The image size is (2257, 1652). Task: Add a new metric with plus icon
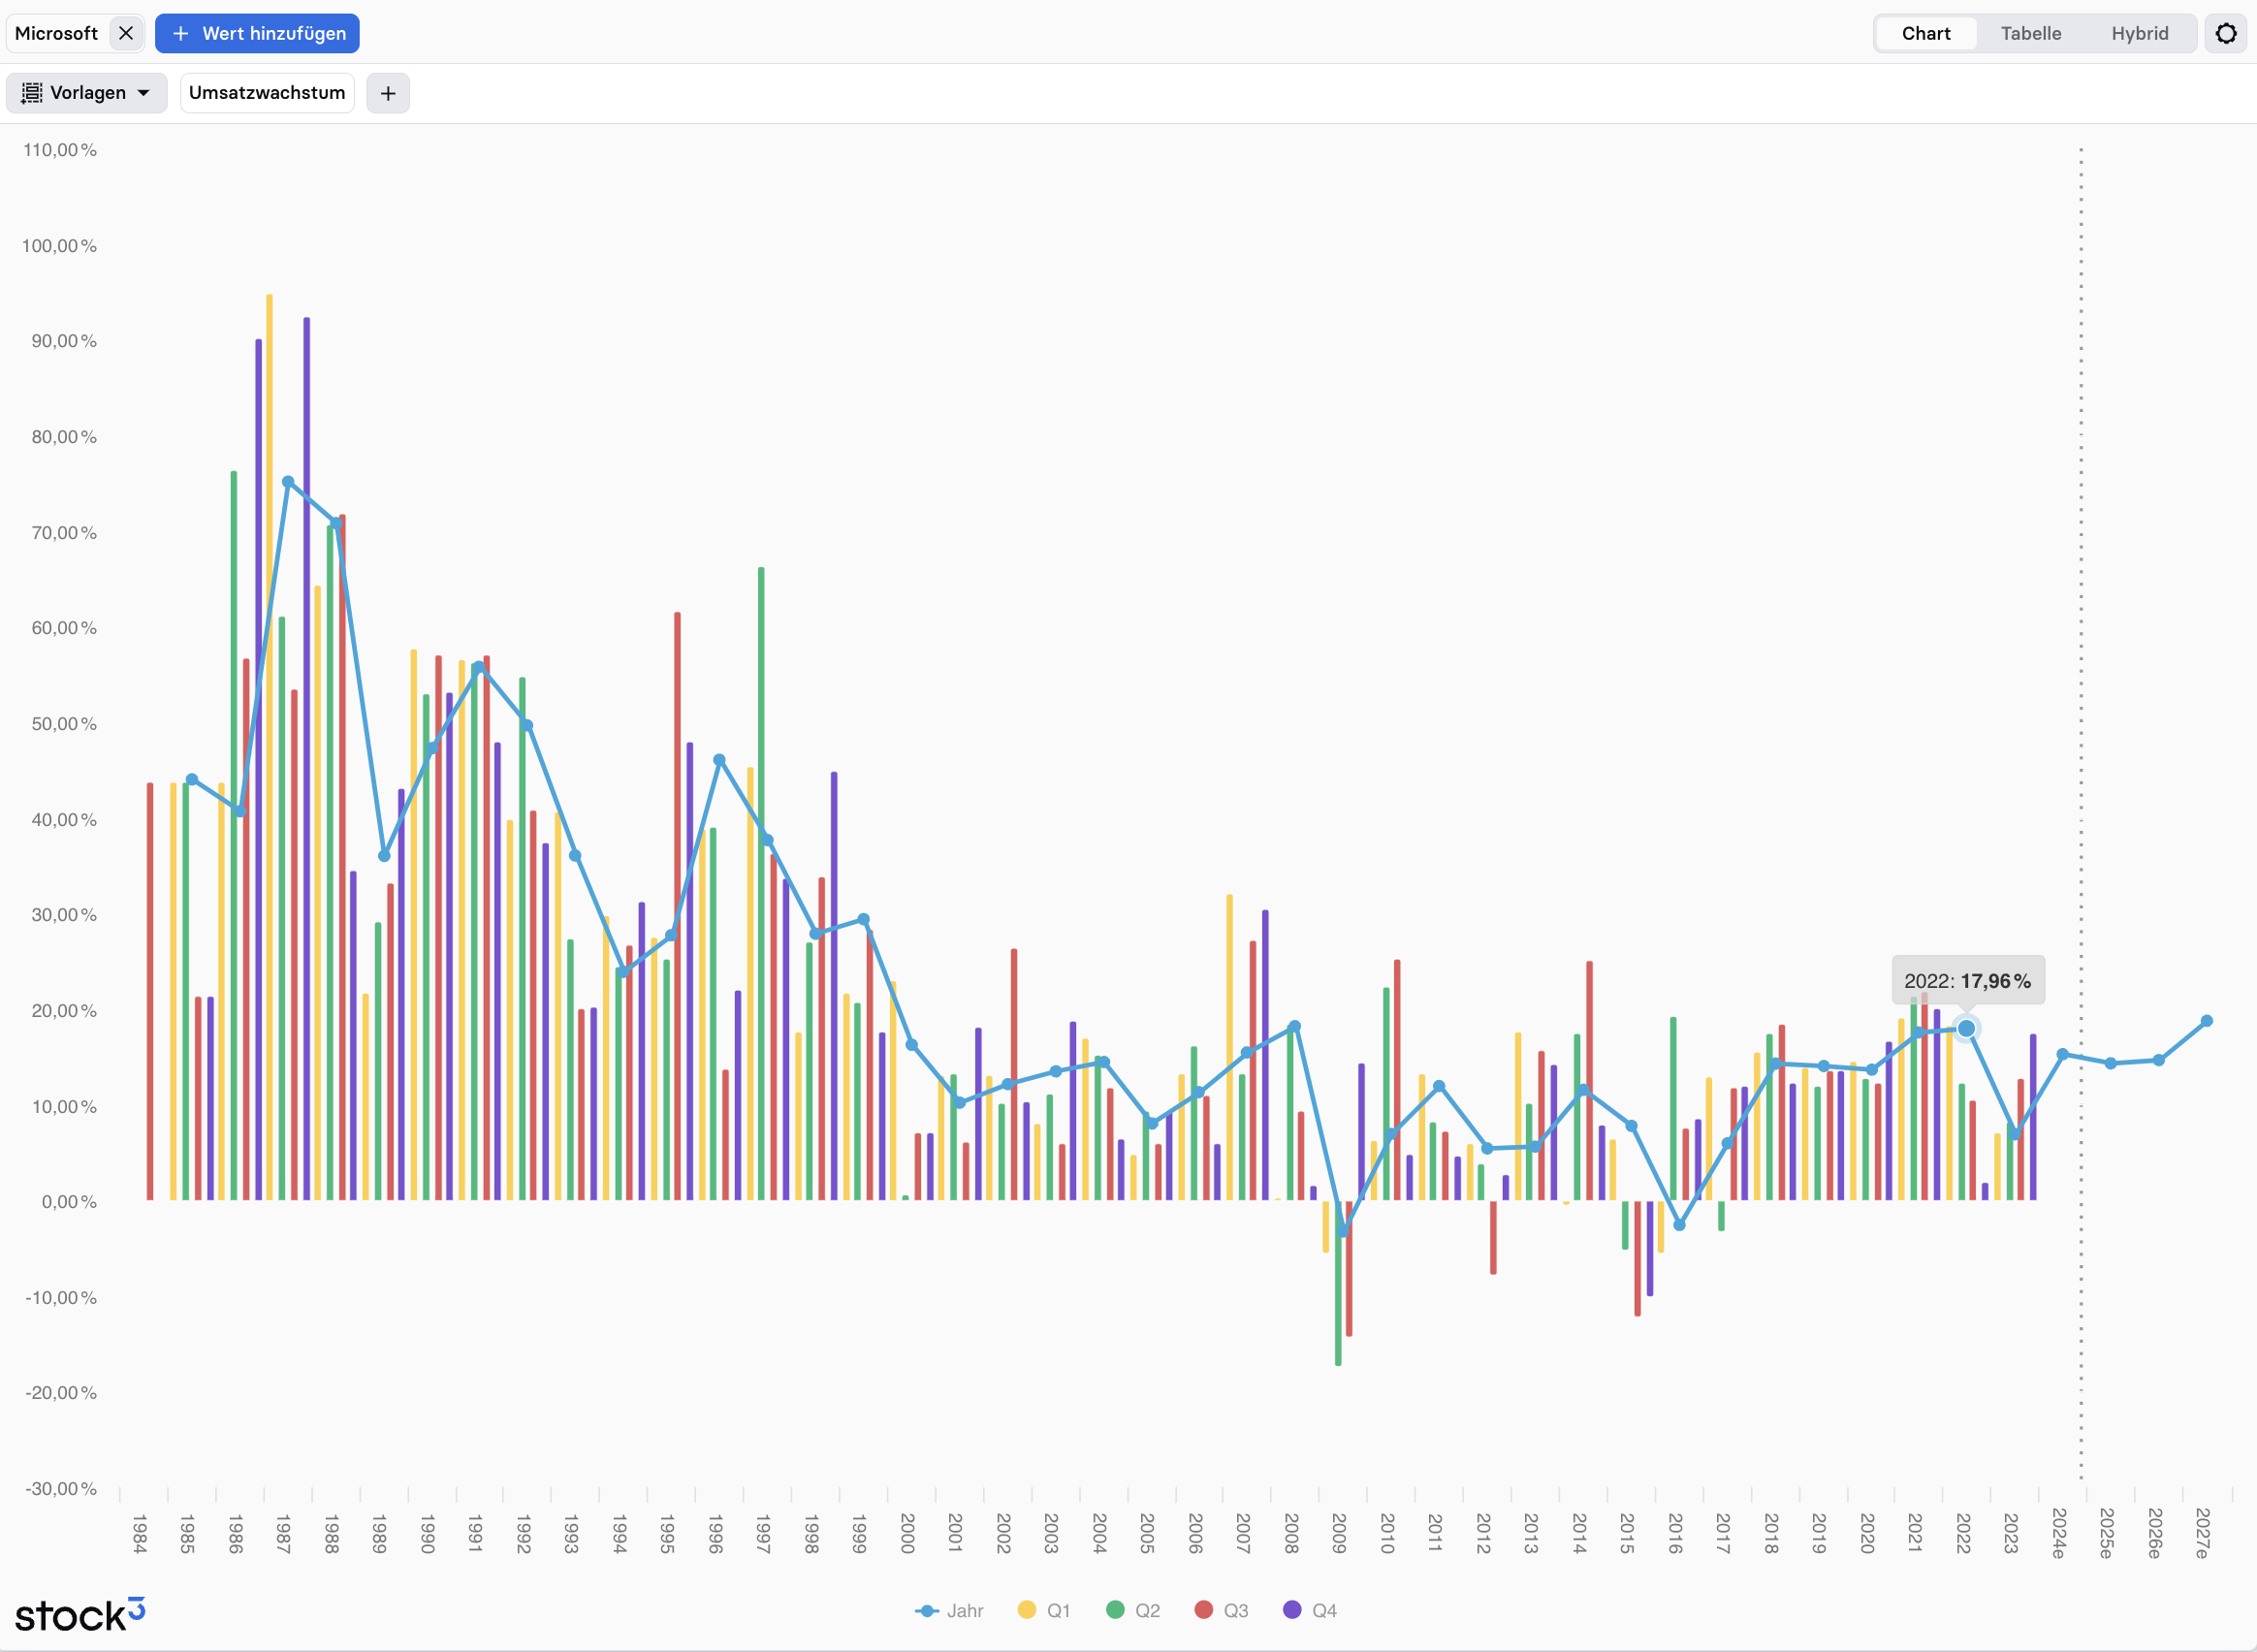pos(388,93)
